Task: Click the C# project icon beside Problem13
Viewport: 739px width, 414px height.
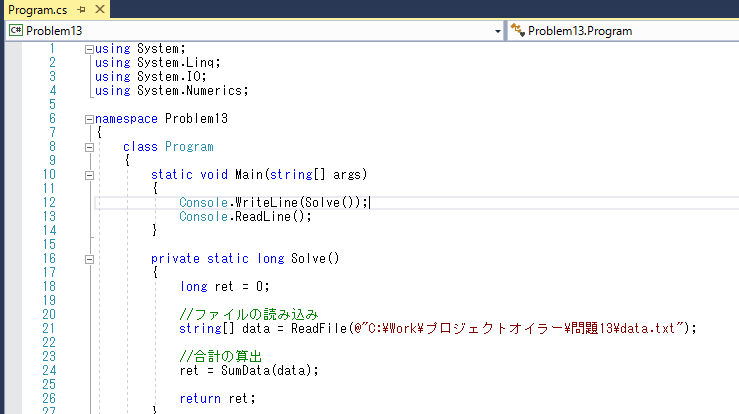Action: pyautogui.click(x=16, y=30)
